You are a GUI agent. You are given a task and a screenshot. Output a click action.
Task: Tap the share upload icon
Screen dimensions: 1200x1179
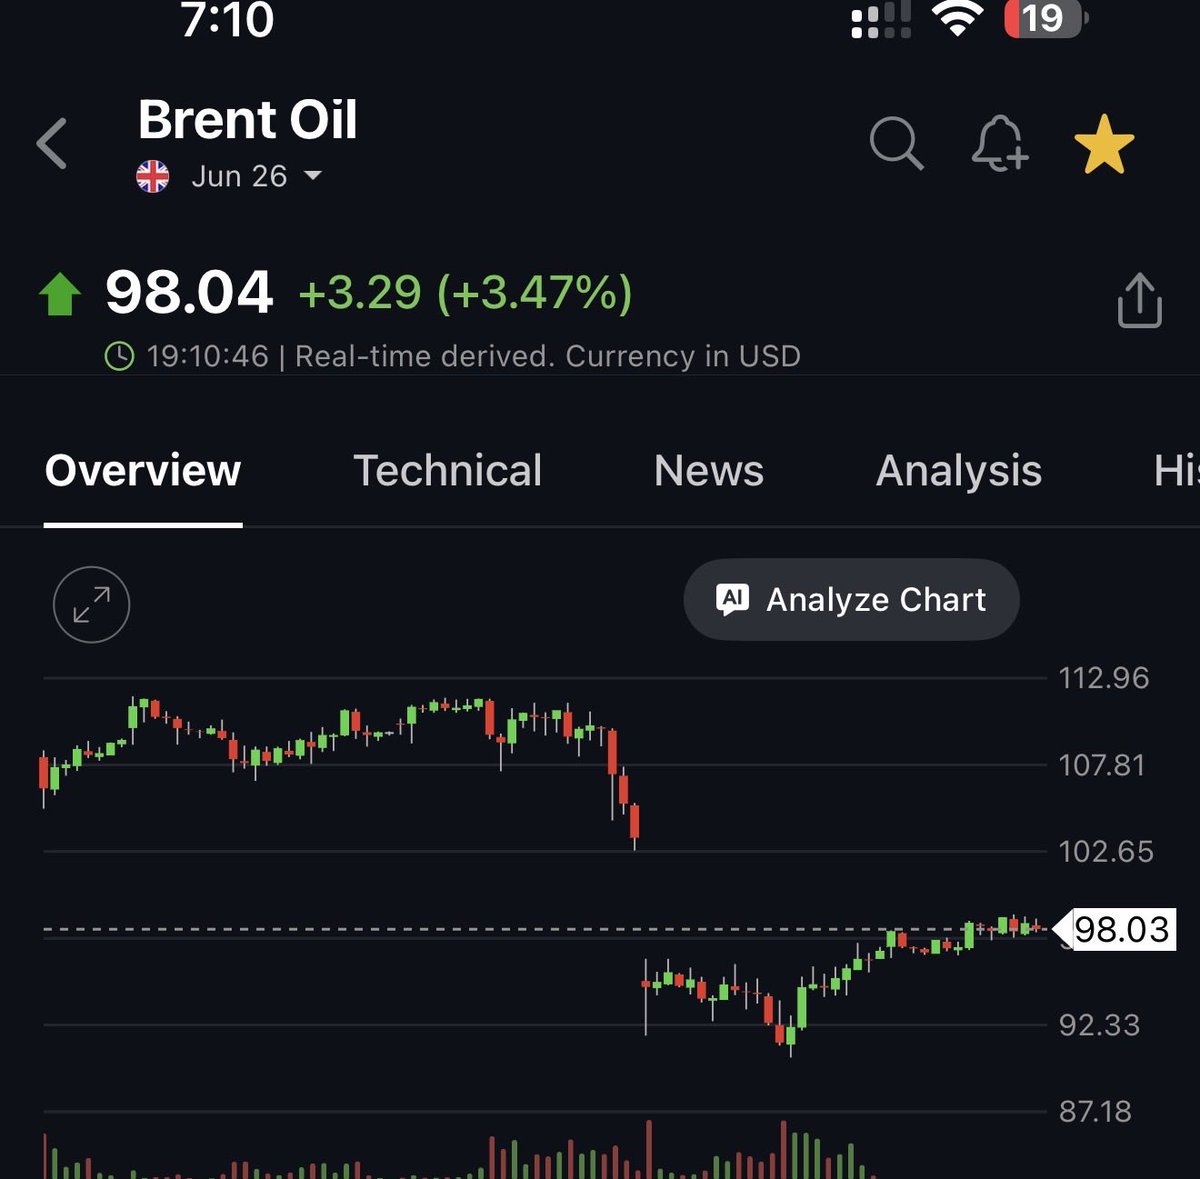1139,300
